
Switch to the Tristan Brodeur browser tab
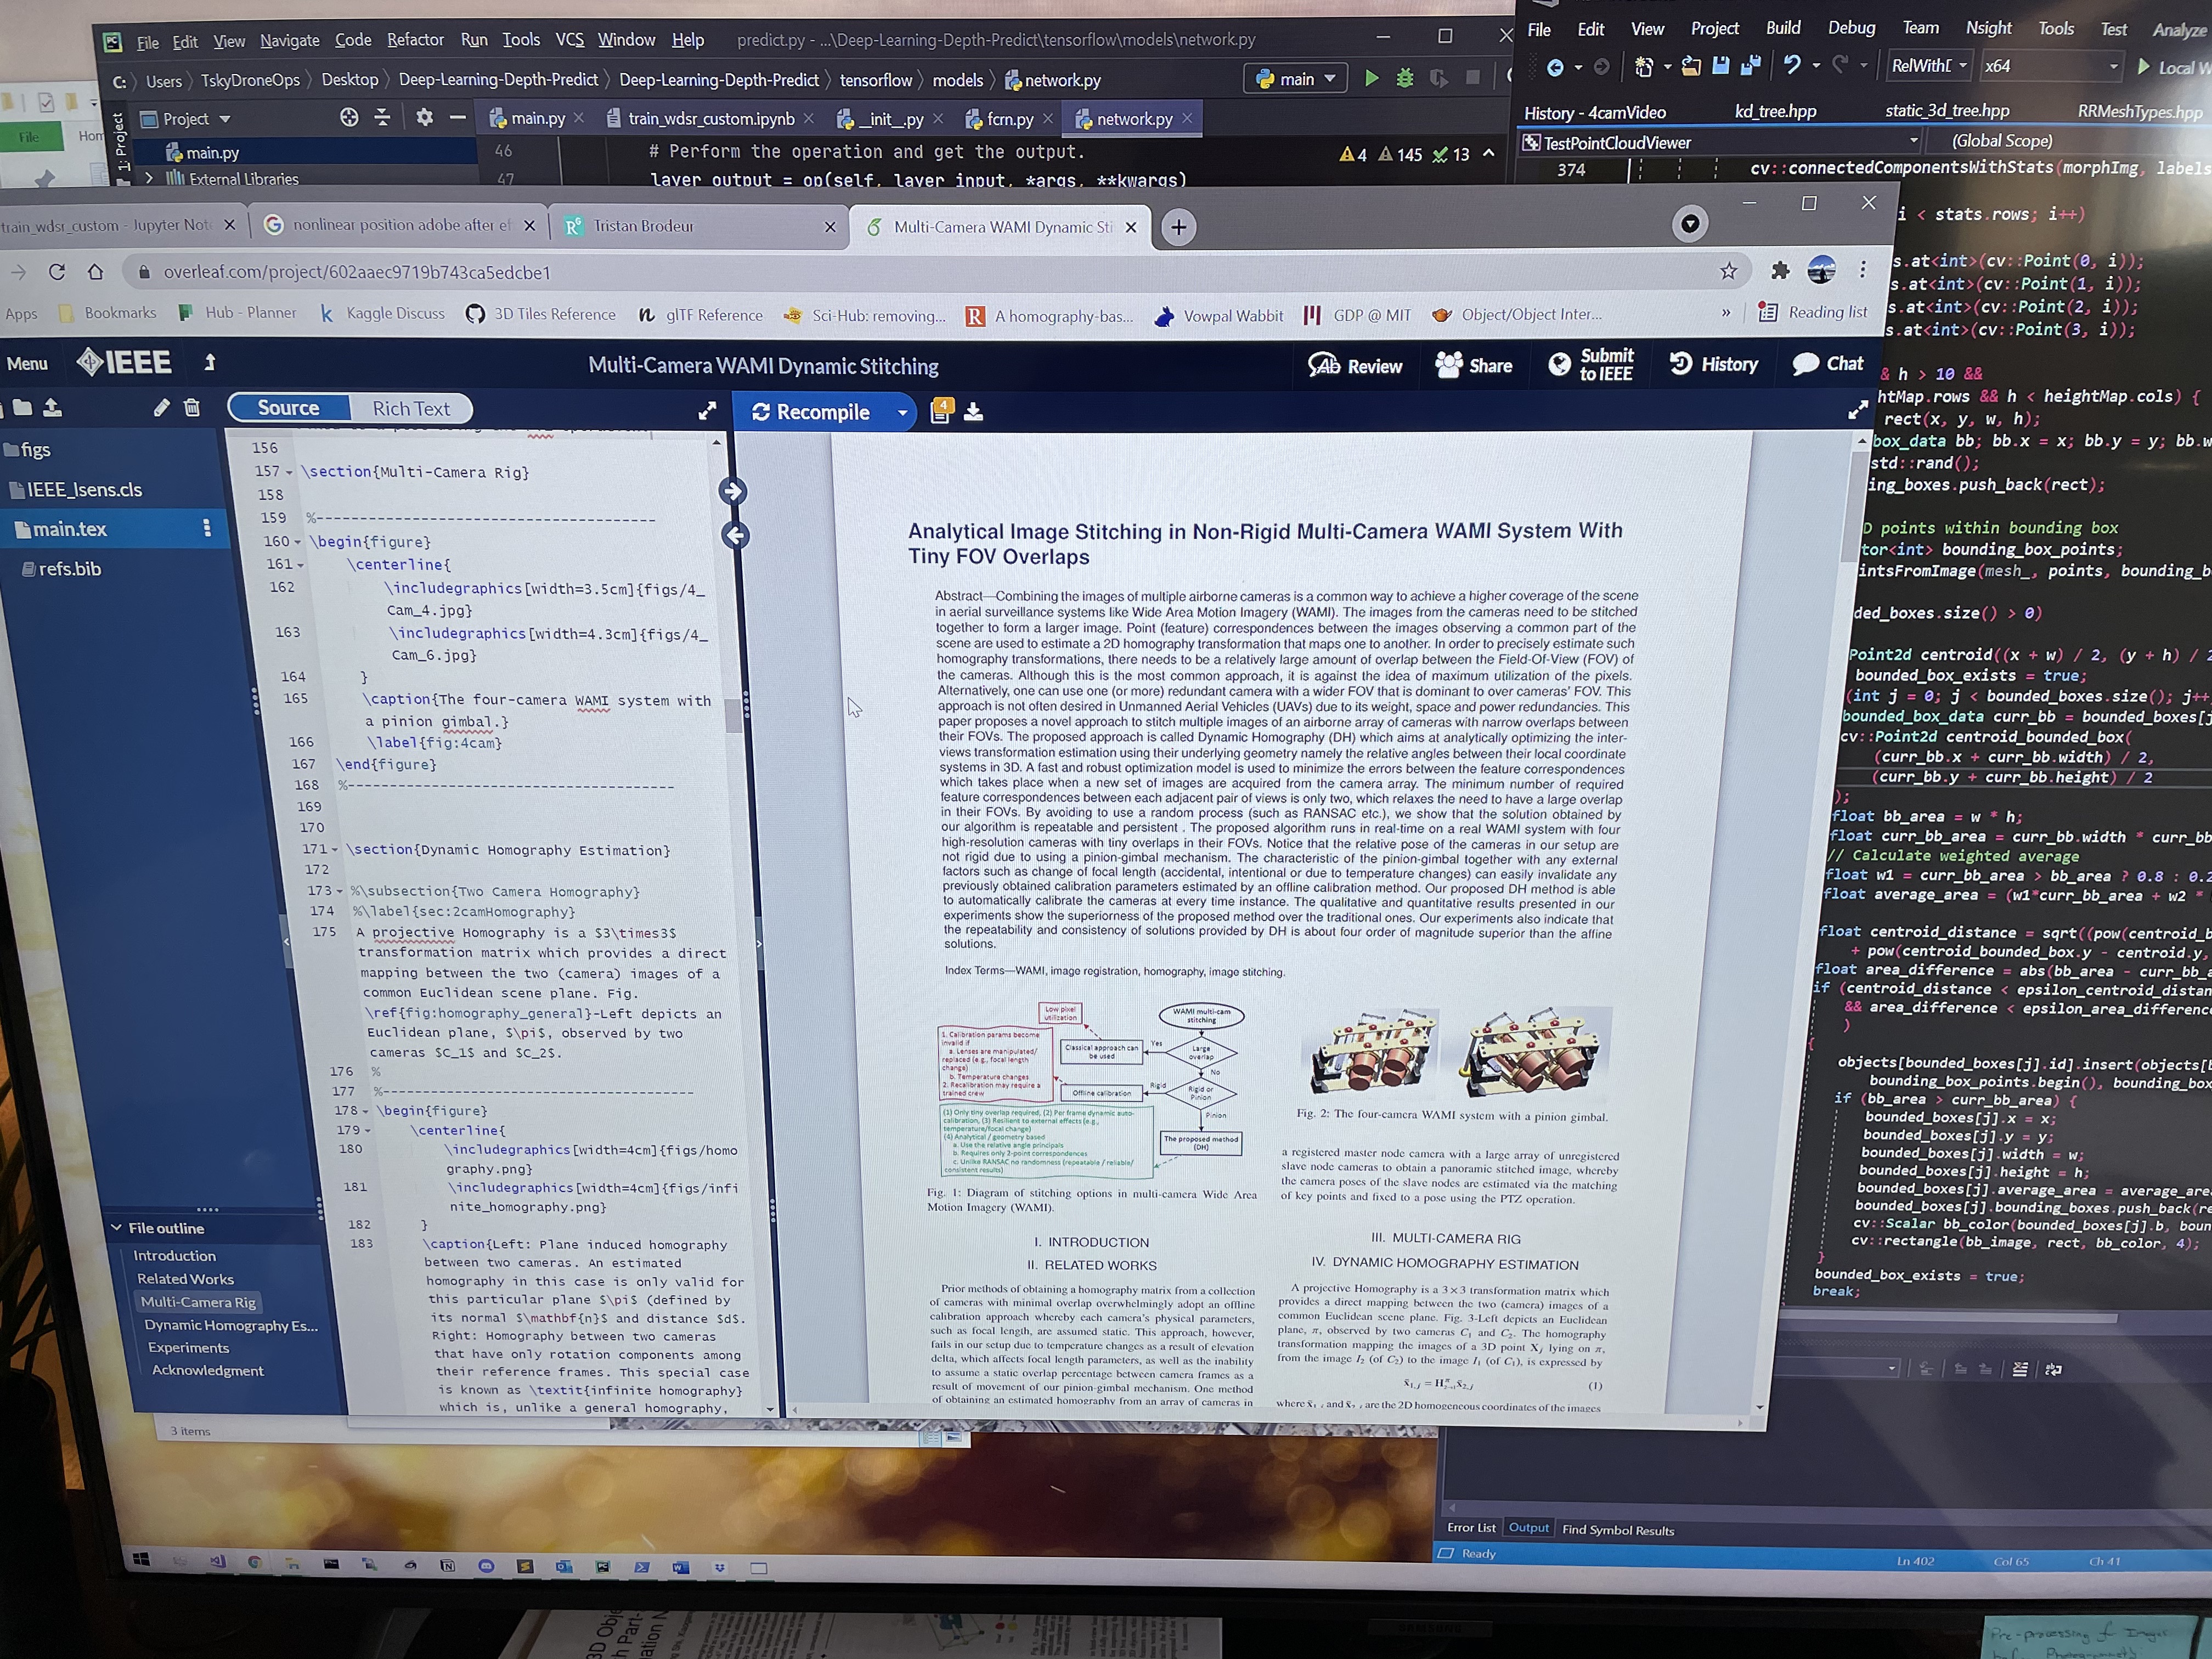coord(643,226)
